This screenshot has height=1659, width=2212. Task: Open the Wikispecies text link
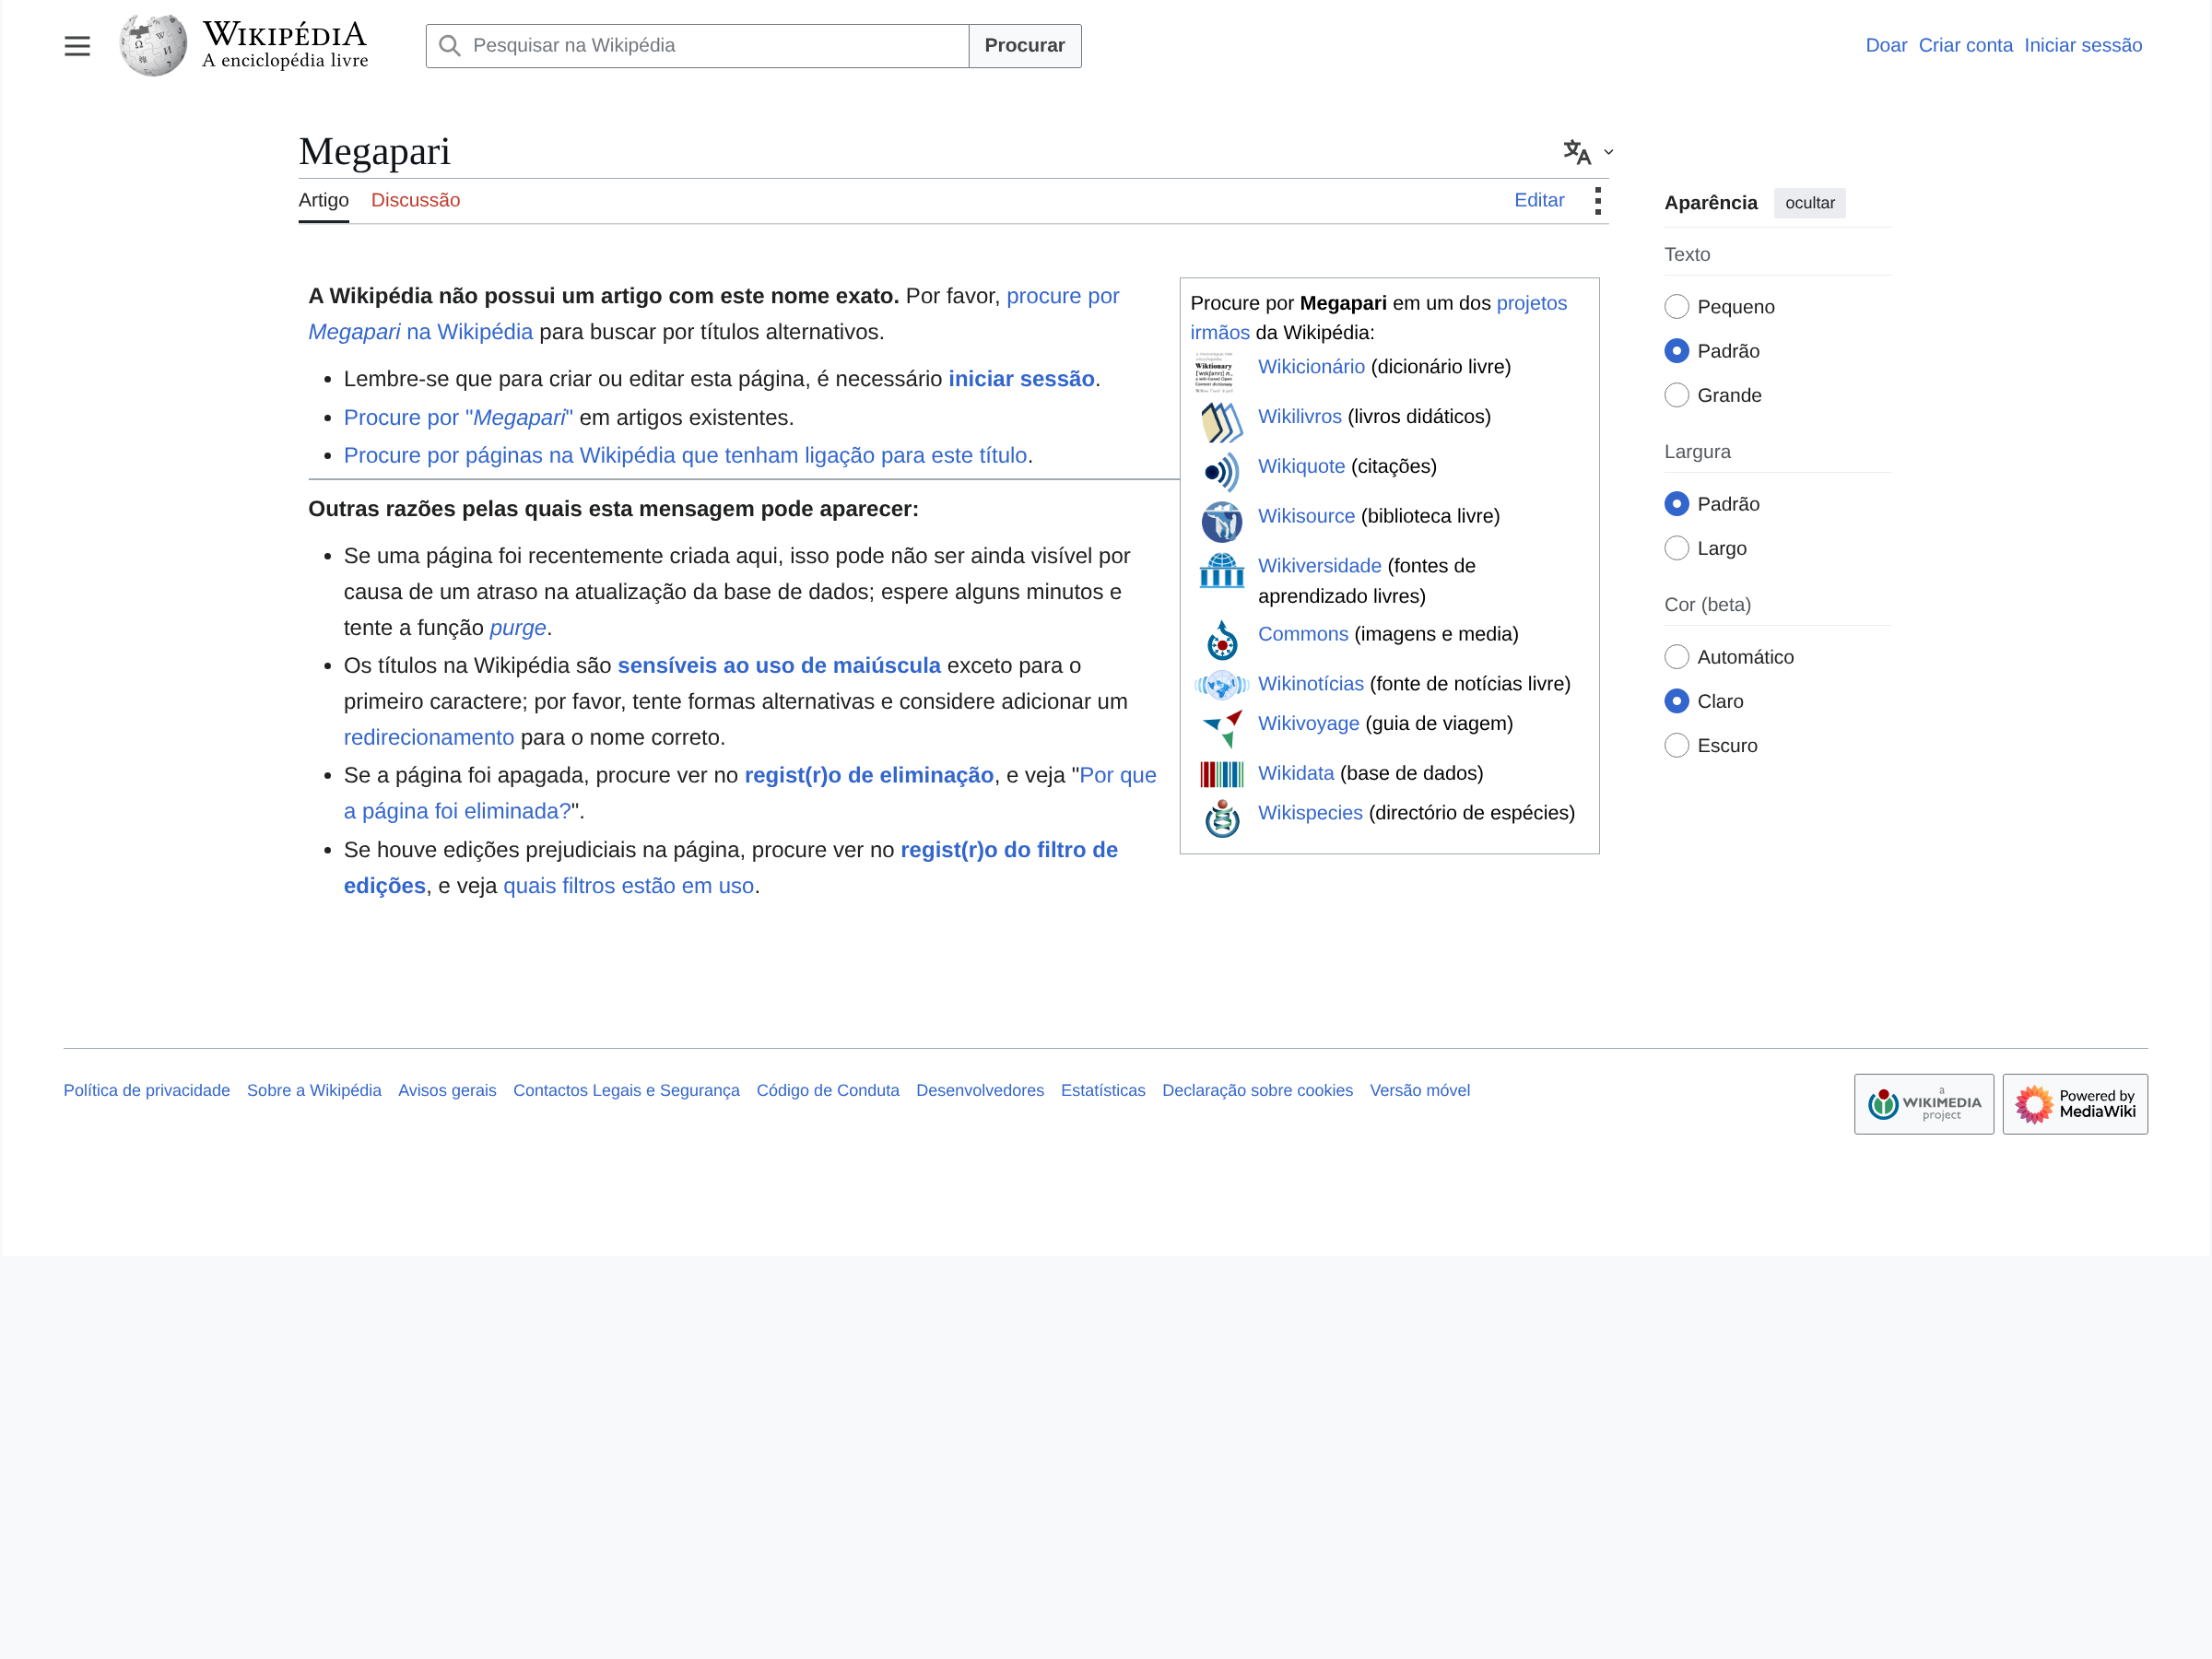pos(1310,813)
